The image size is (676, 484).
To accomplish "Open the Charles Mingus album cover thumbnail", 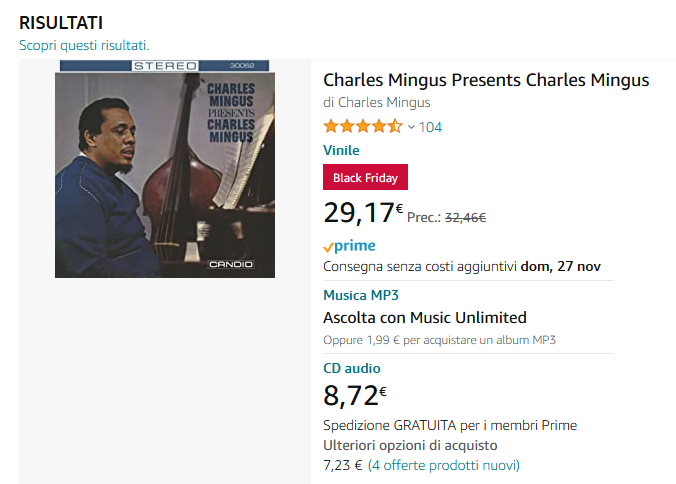I will [x=164, y=168].
